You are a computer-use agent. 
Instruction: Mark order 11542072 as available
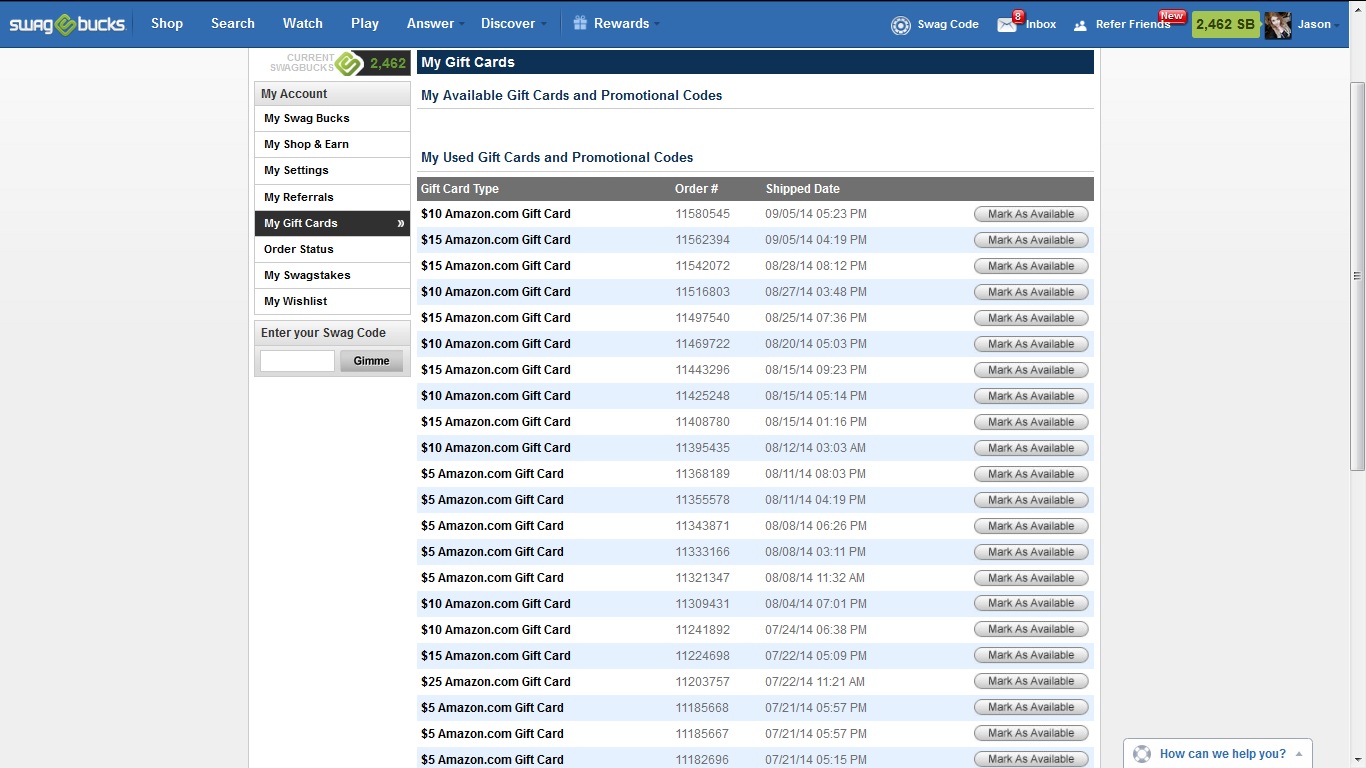point(1031,266)
